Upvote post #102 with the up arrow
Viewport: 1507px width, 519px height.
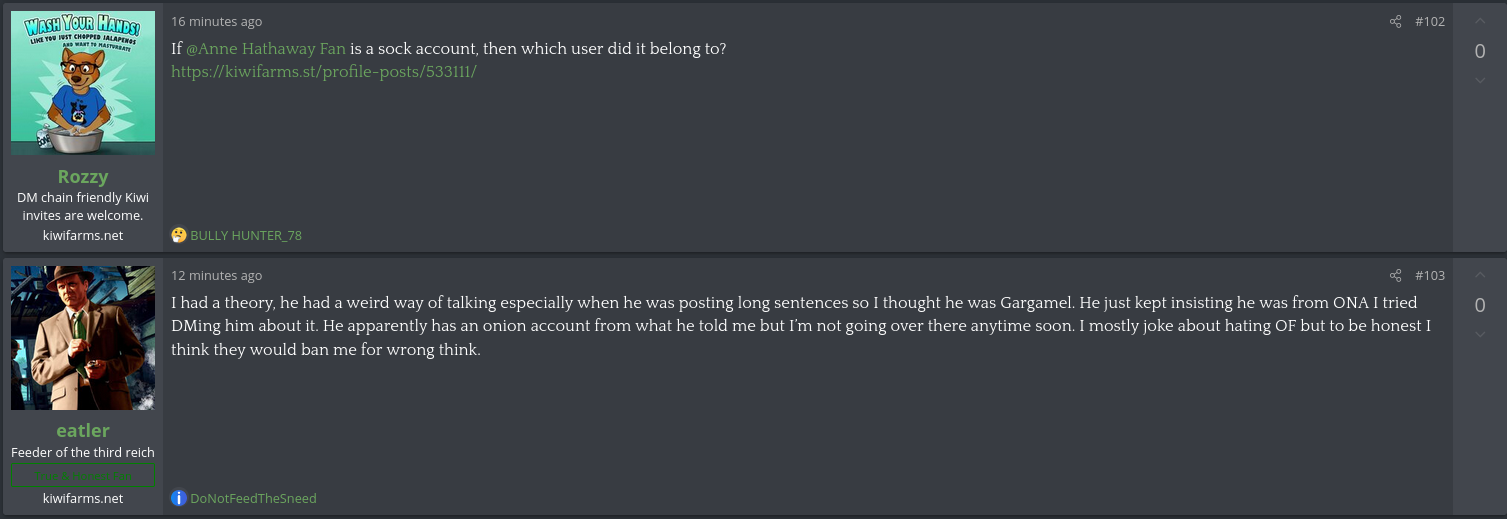click(1480, 22)
